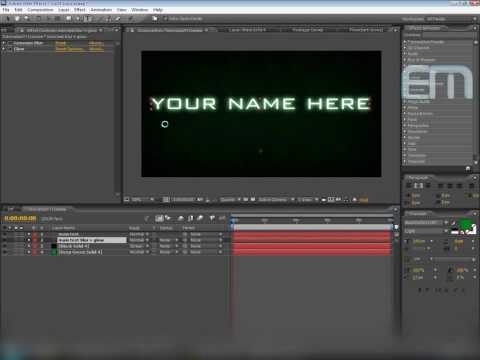Click Reset link for first effect

61,43
